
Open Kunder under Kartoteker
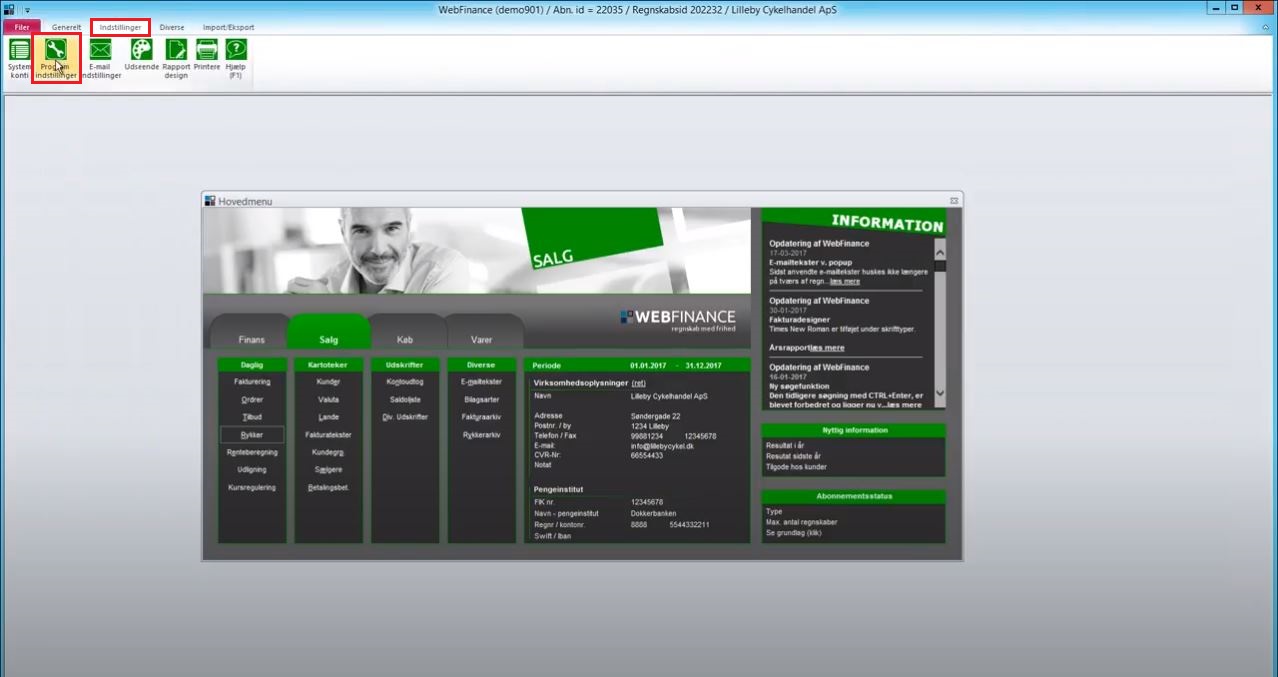point(328,382)
